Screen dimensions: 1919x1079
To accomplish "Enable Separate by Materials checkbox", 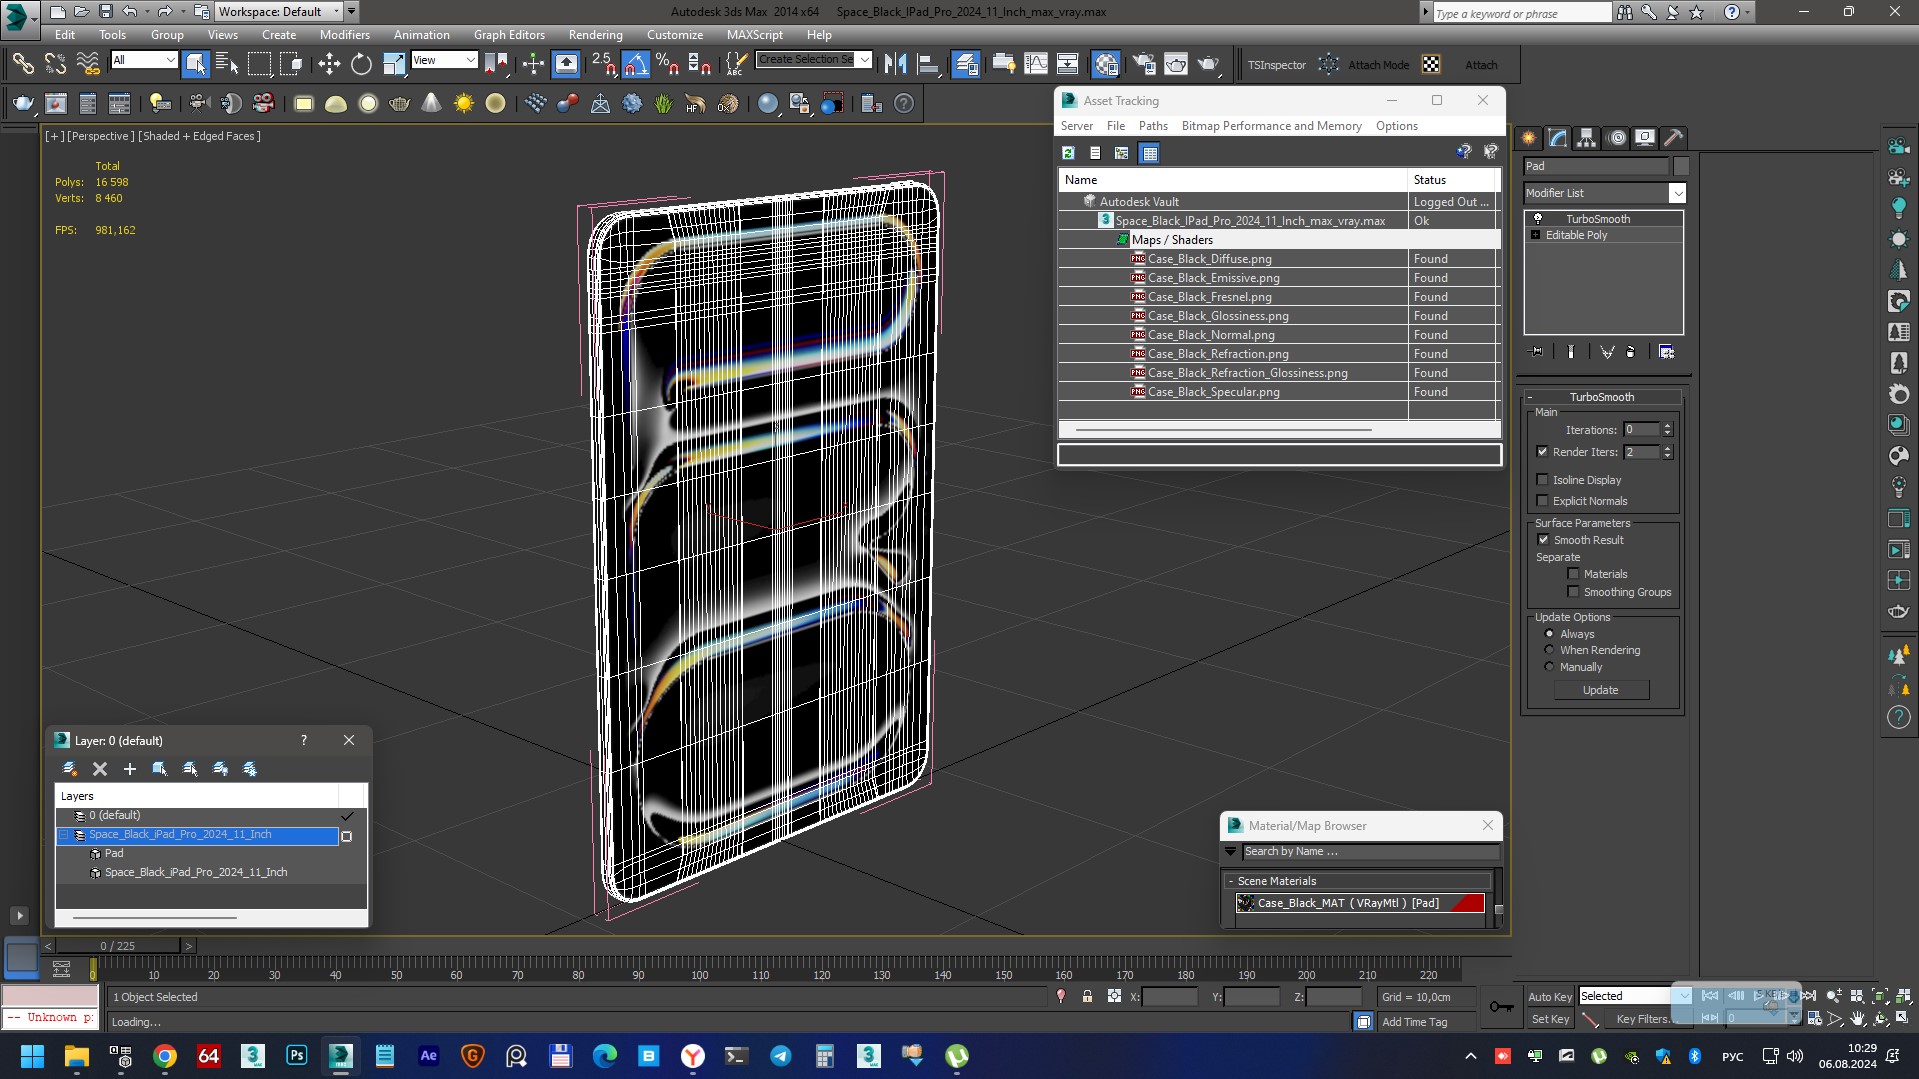I will point(1573,574).
